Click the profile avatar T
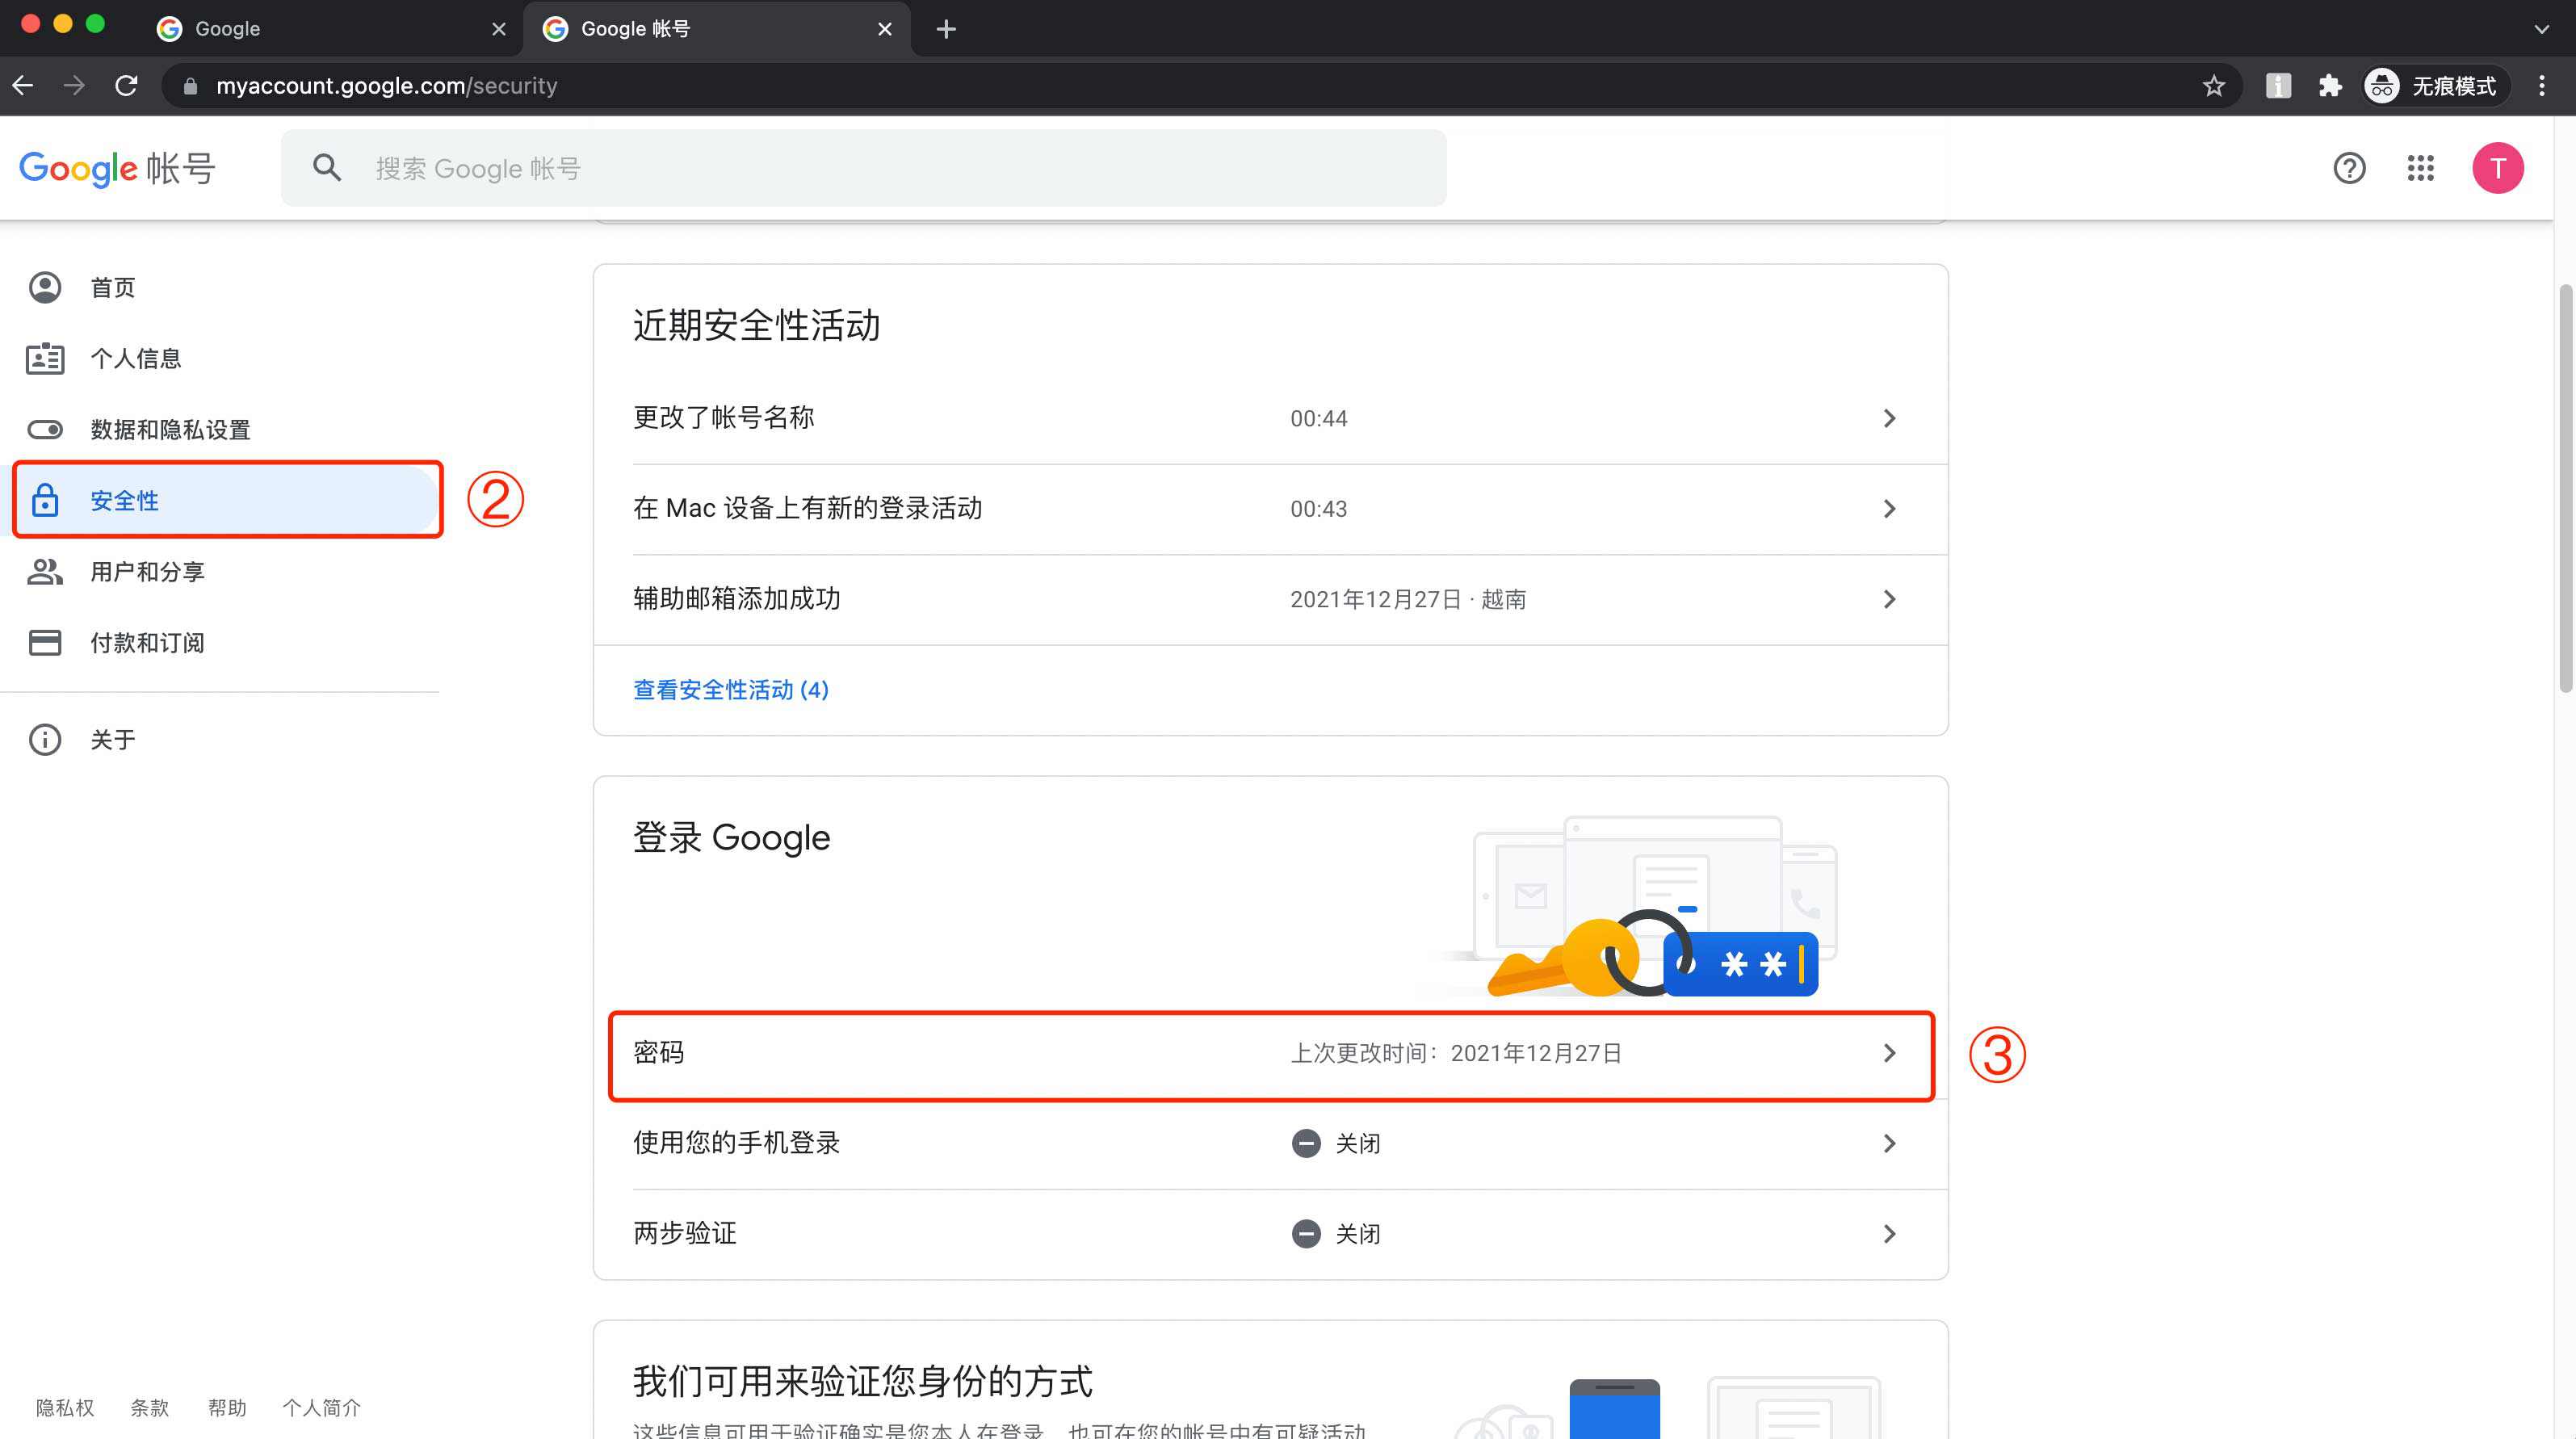The width and height of the screenshot is (2576, 1439). (2498, 168)
